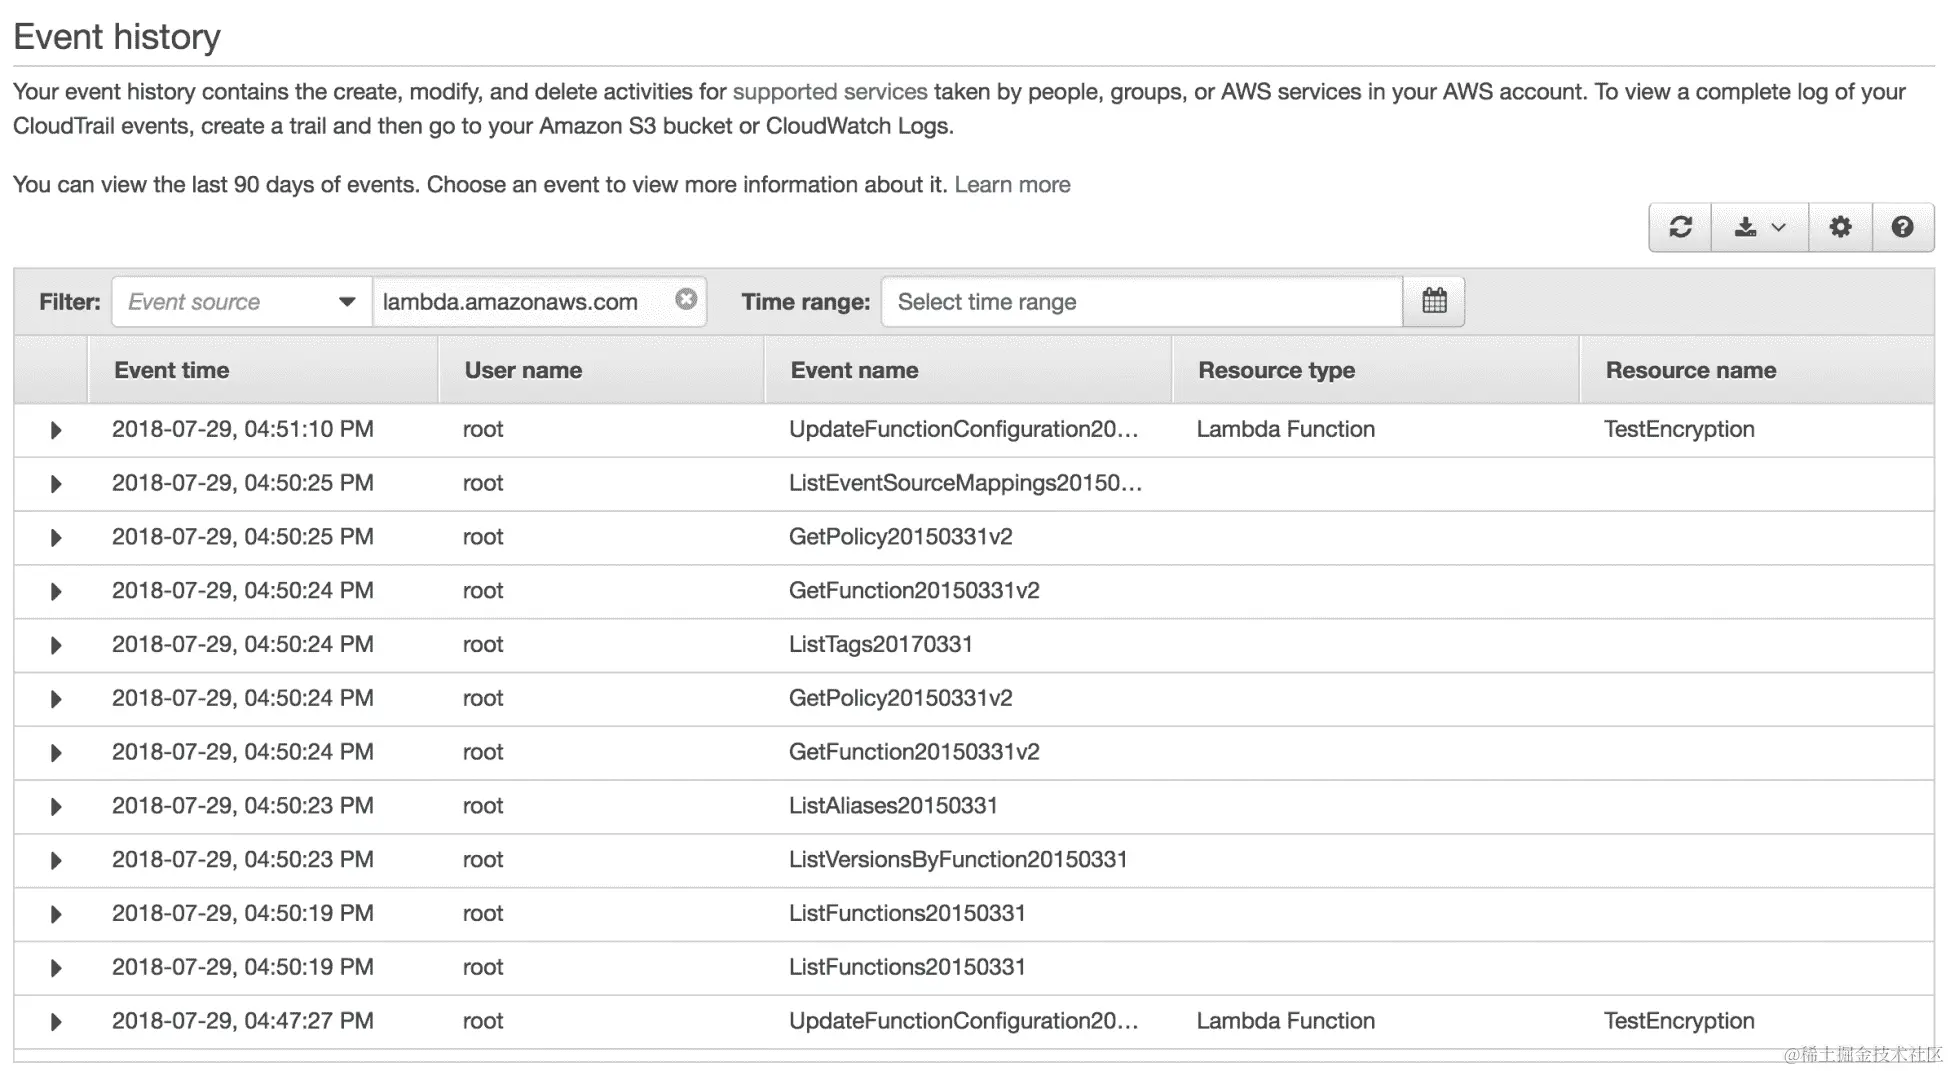
Task: Click the User name column header
Action: (523, 370)
